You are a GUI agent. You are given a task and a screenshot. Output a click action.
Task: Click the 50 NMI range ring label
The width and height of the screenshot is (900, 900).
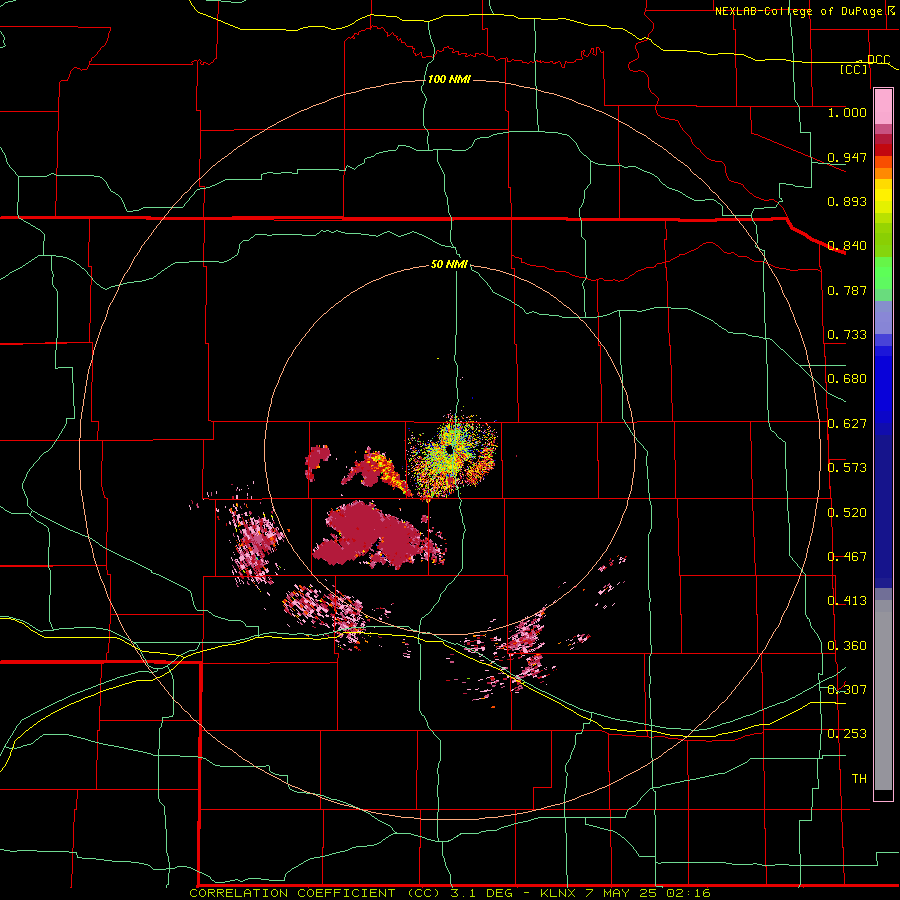click(x=449, y=264)
